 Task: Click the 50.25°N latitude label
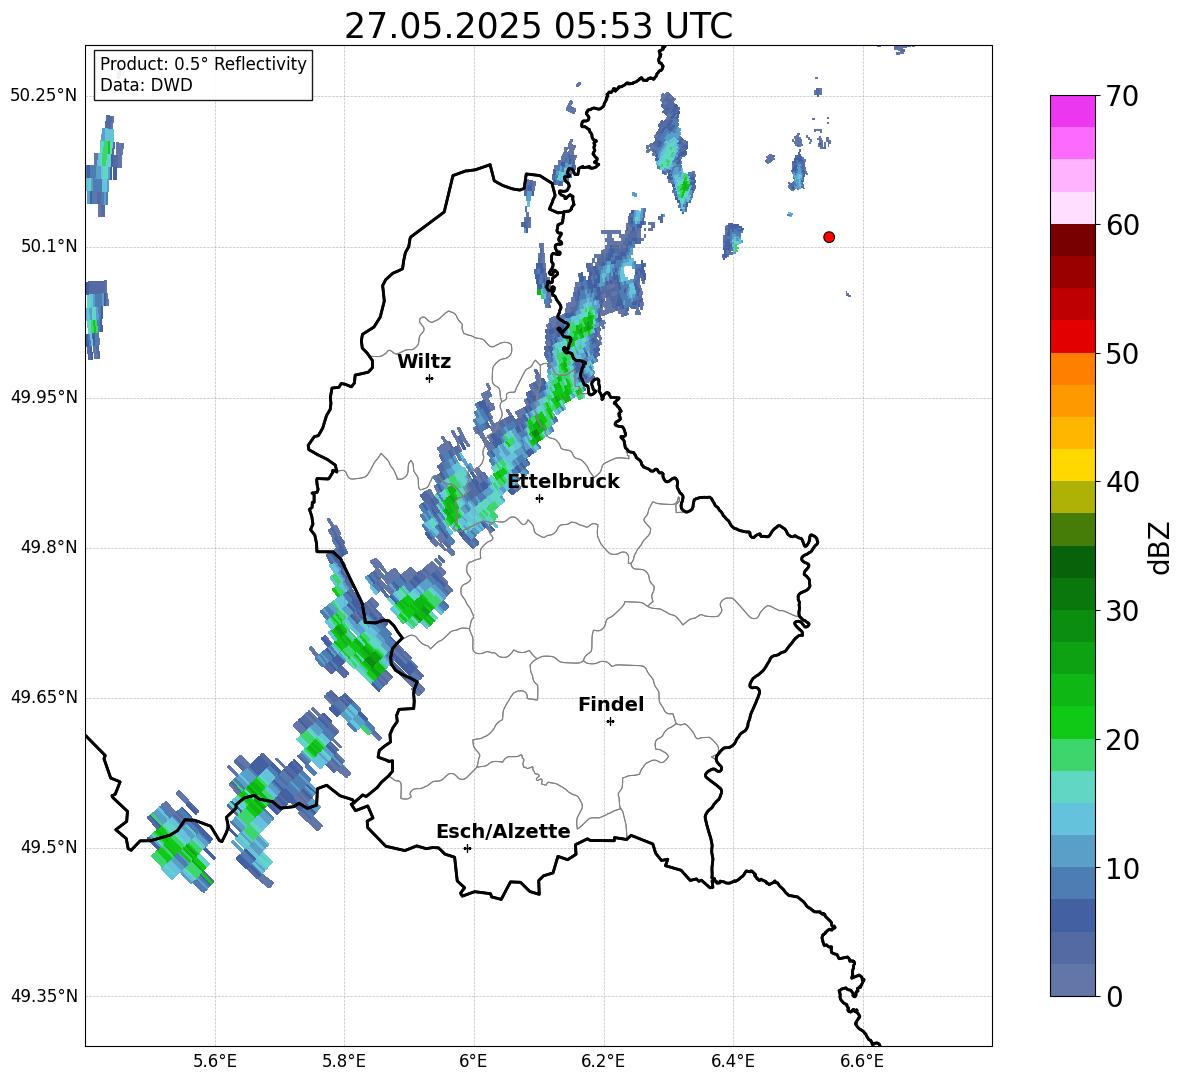point(44,96)
